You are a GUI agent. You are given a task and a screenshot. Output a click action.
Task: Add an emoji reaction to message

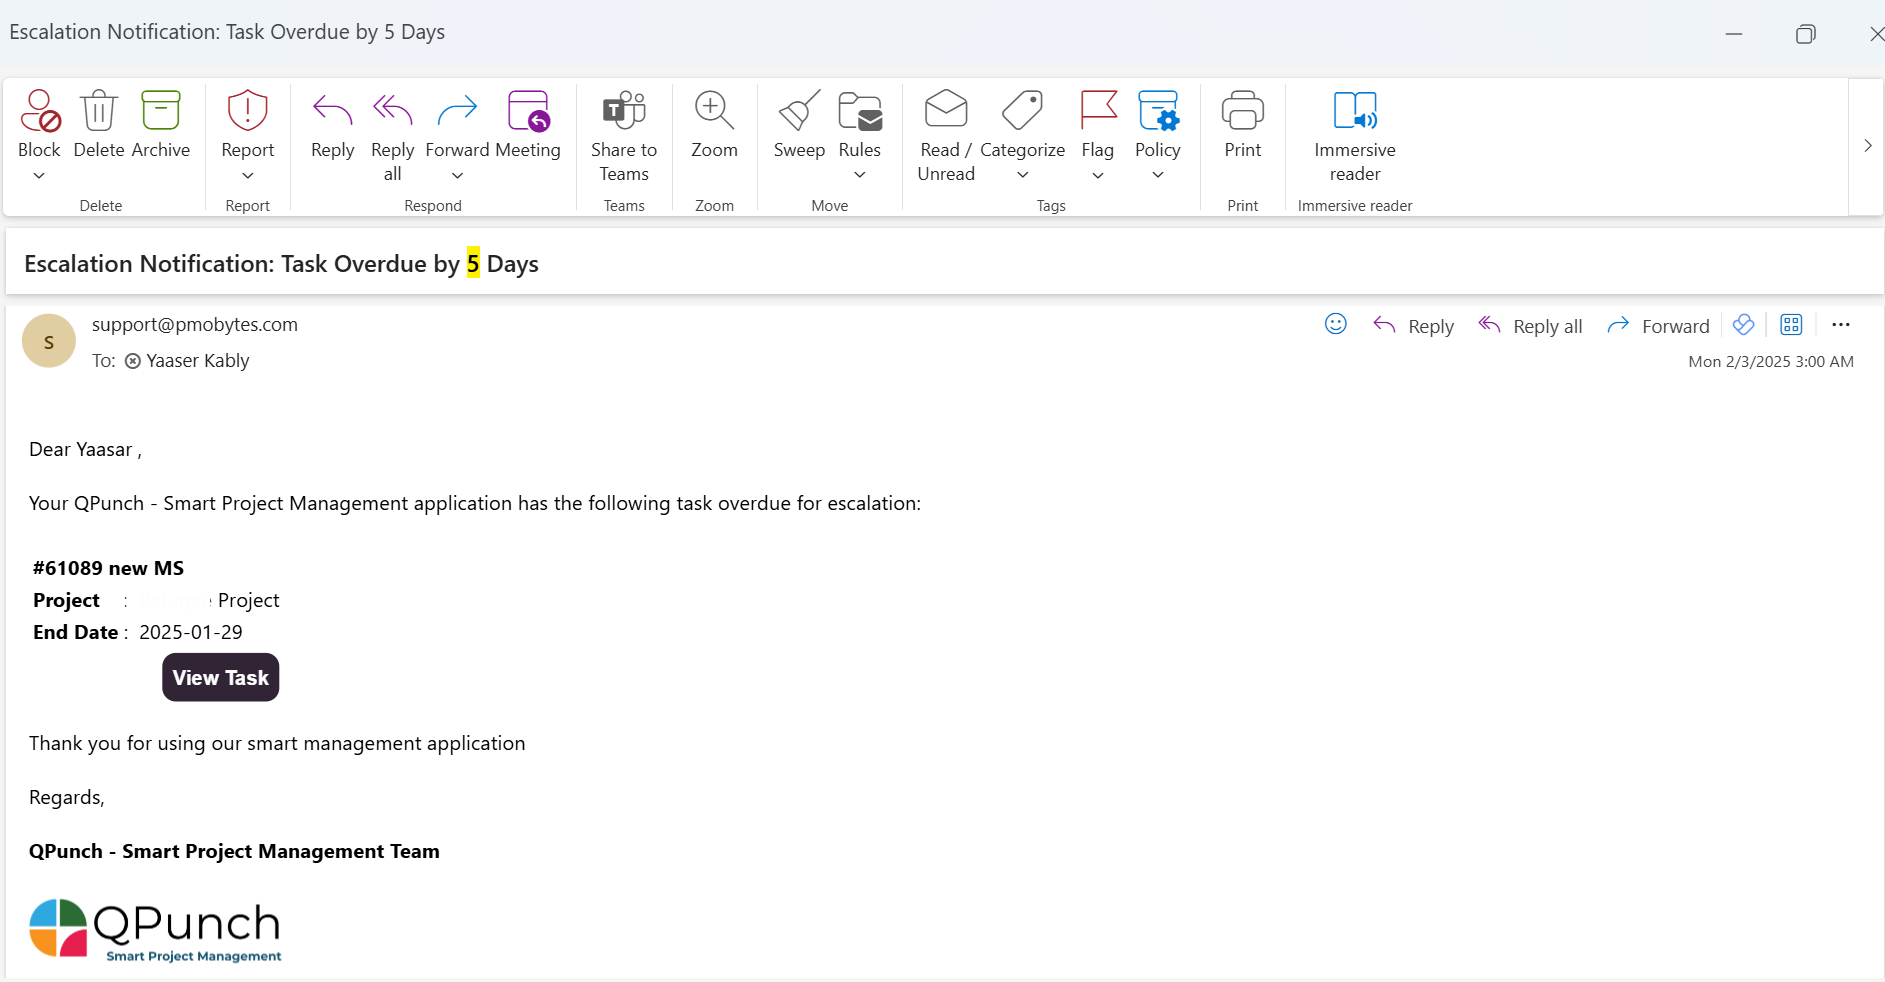click(x=1336, y=324)
